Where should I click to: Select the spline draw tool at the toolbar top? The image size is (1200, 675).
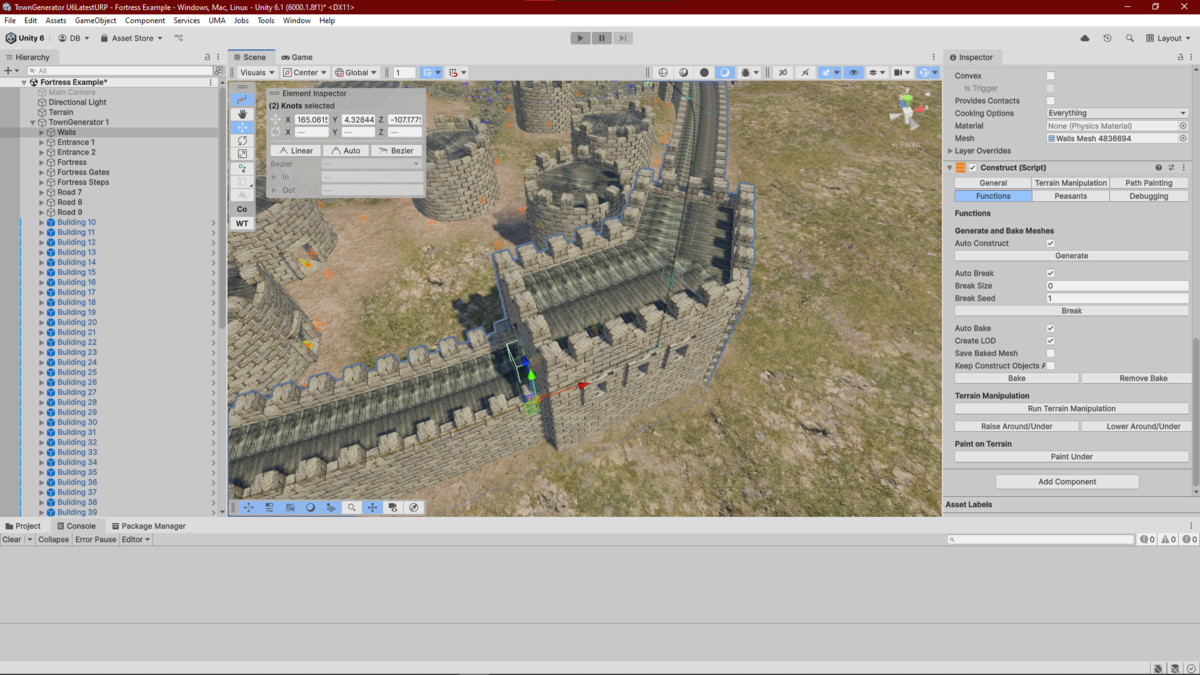[x=242, y=99]
